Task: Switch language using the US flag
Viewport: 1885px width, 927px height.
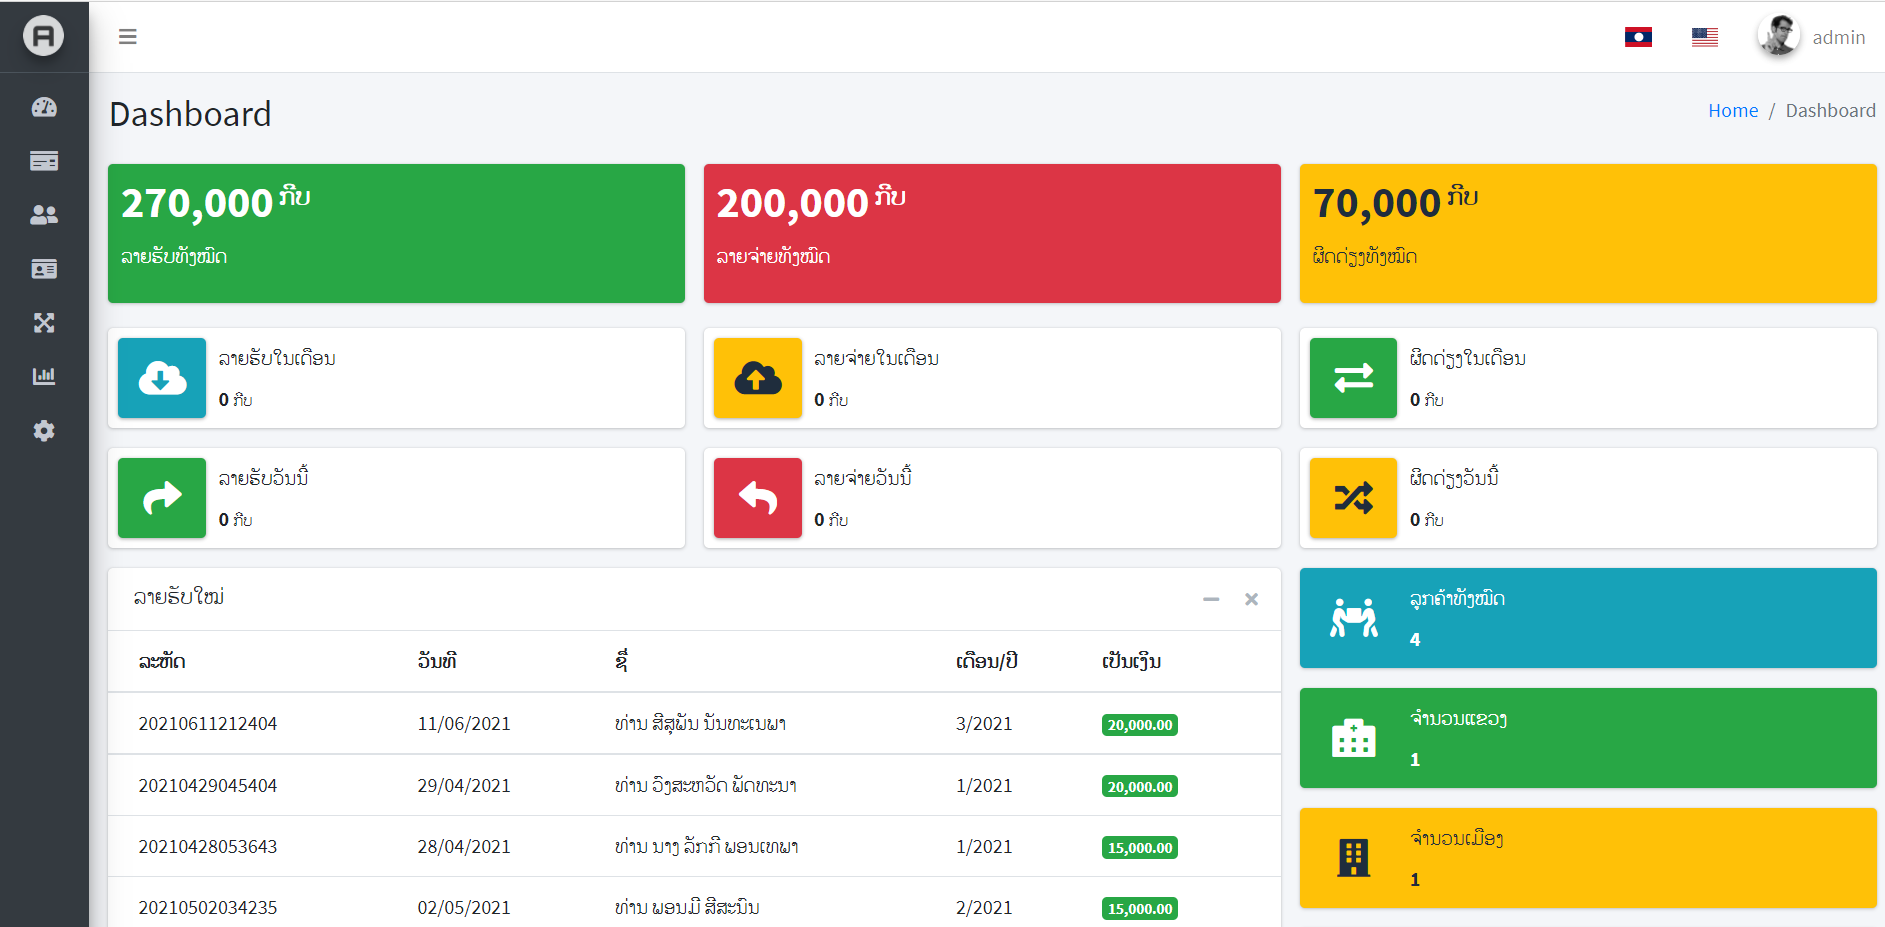Action: point(1705,37)
